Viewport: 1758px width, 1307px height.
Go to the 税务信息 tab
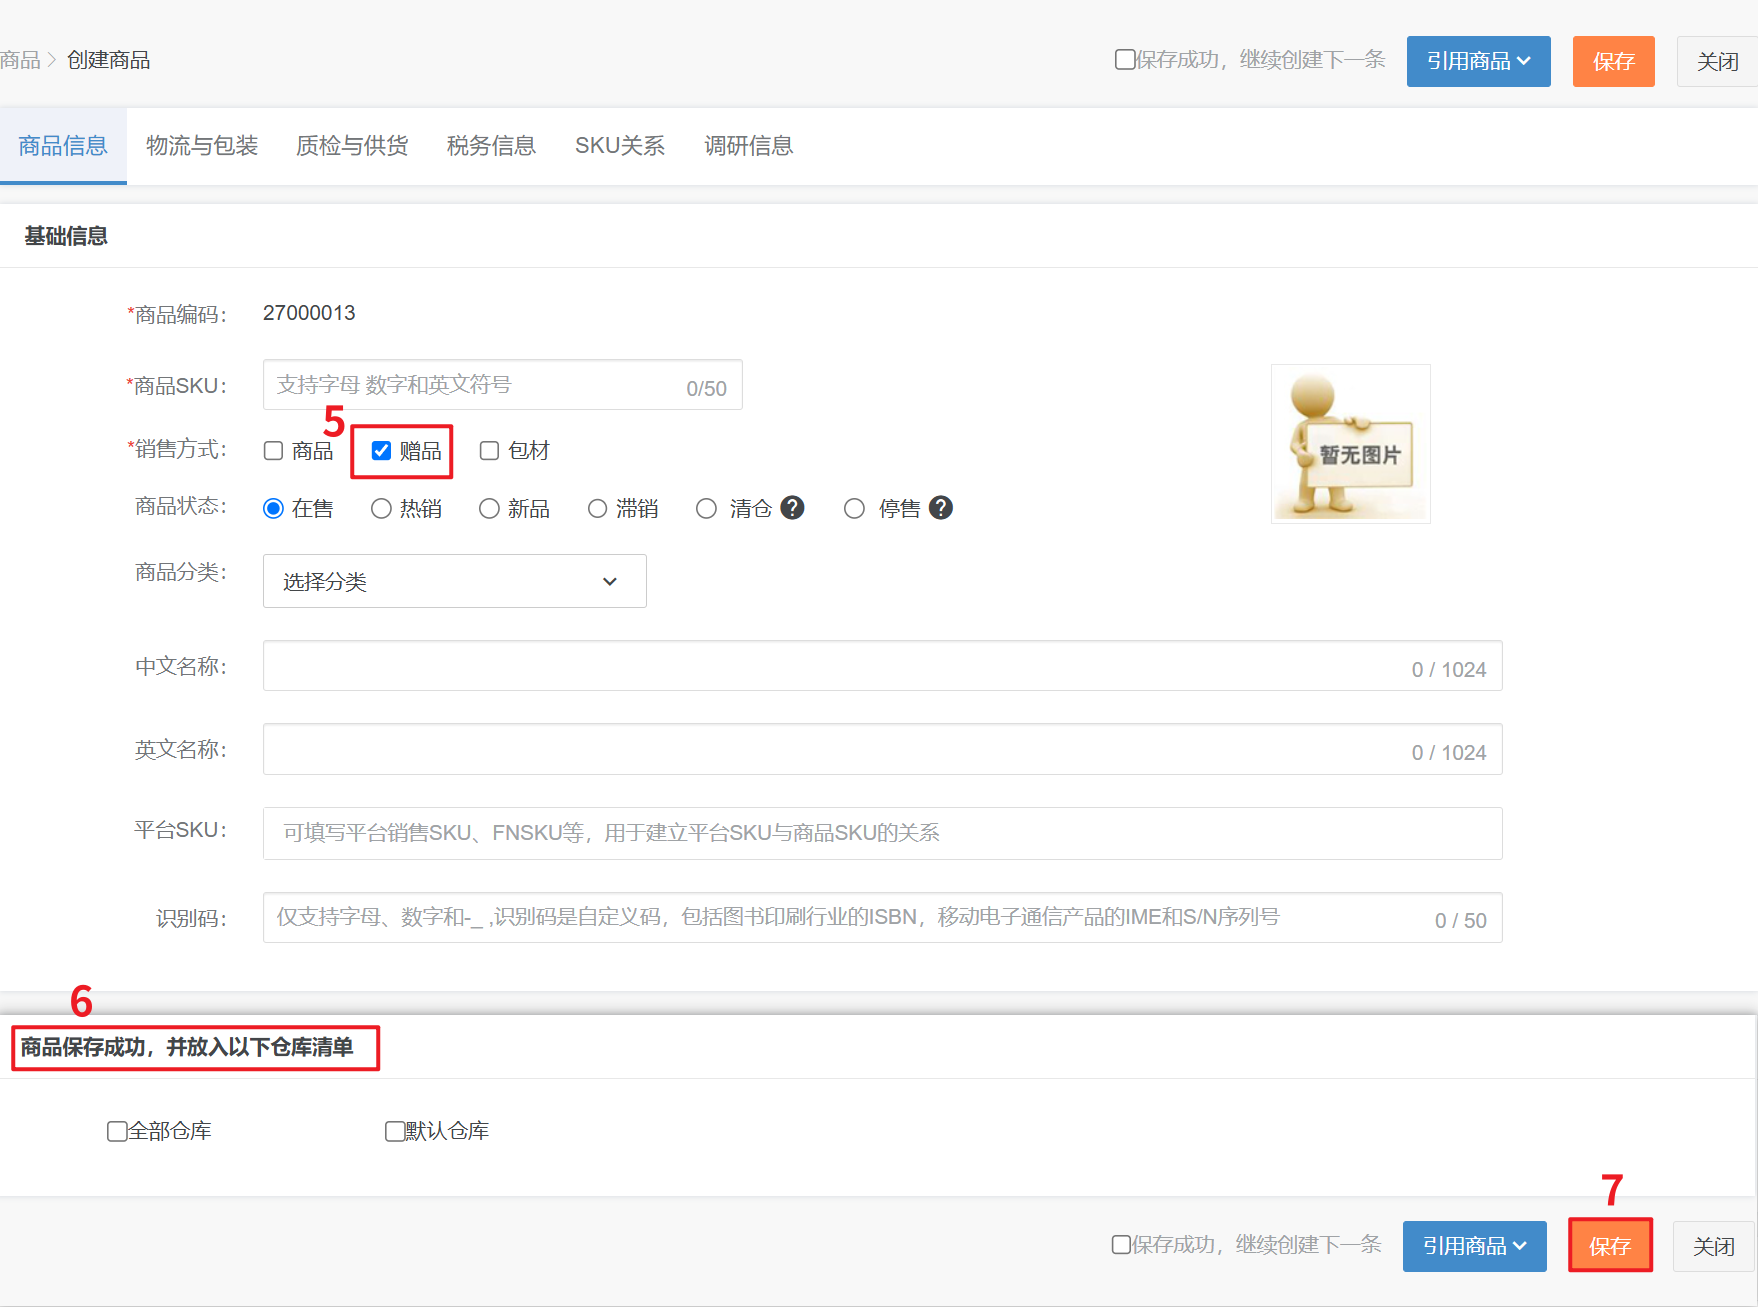click(x=491, y=146)
